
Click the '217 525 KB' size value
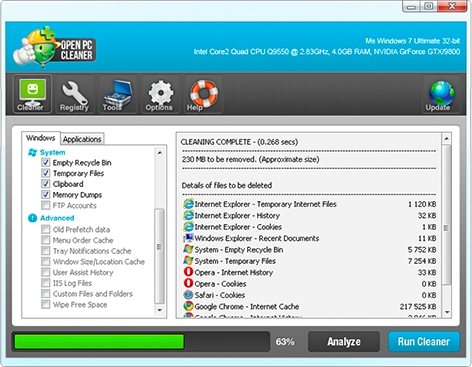point(418,306)
